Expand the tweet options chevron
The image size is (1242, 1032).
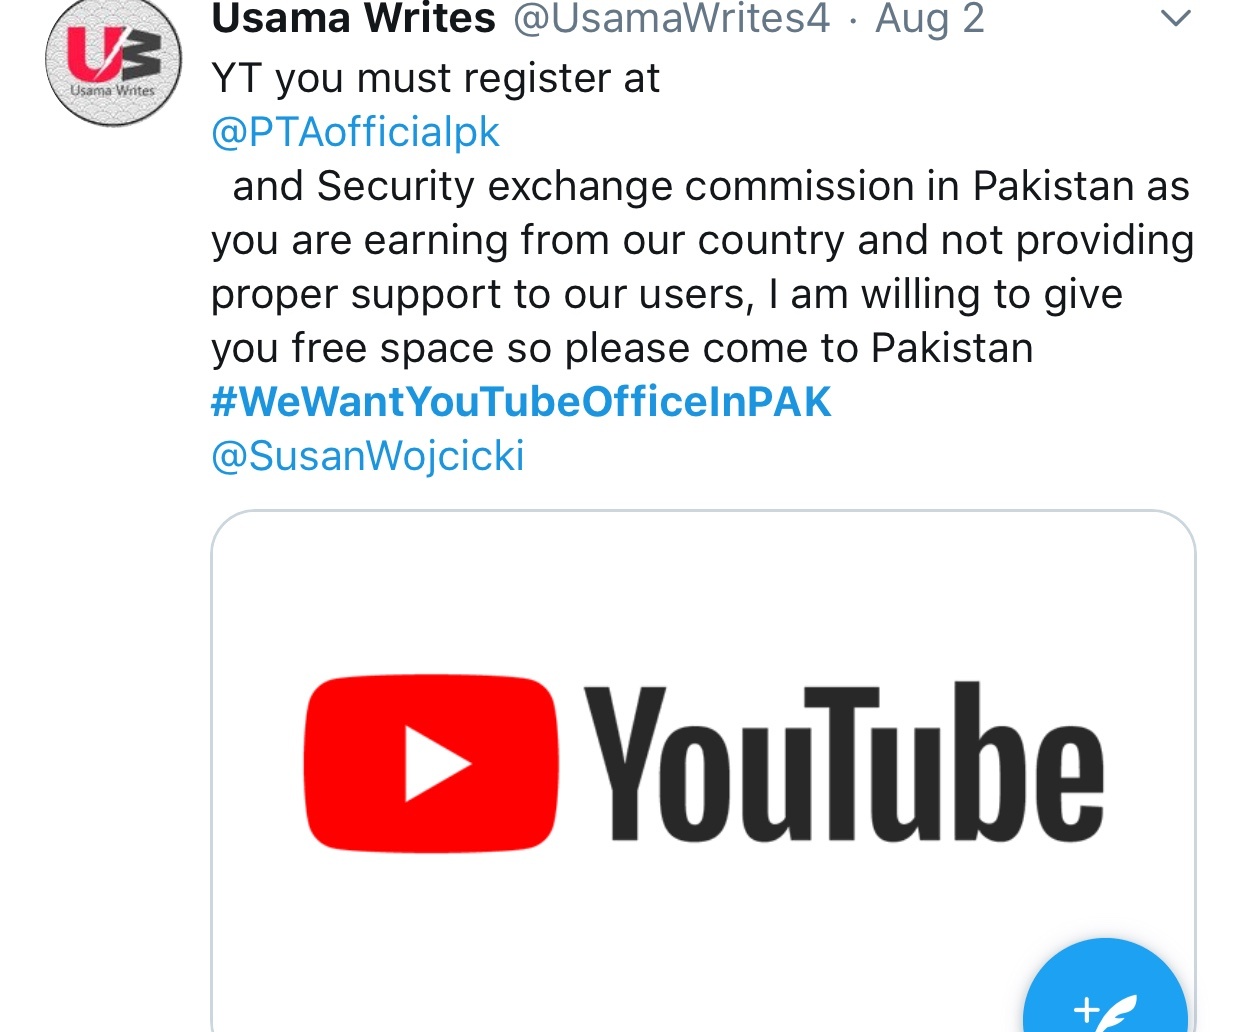click(x=1176, y=18)
